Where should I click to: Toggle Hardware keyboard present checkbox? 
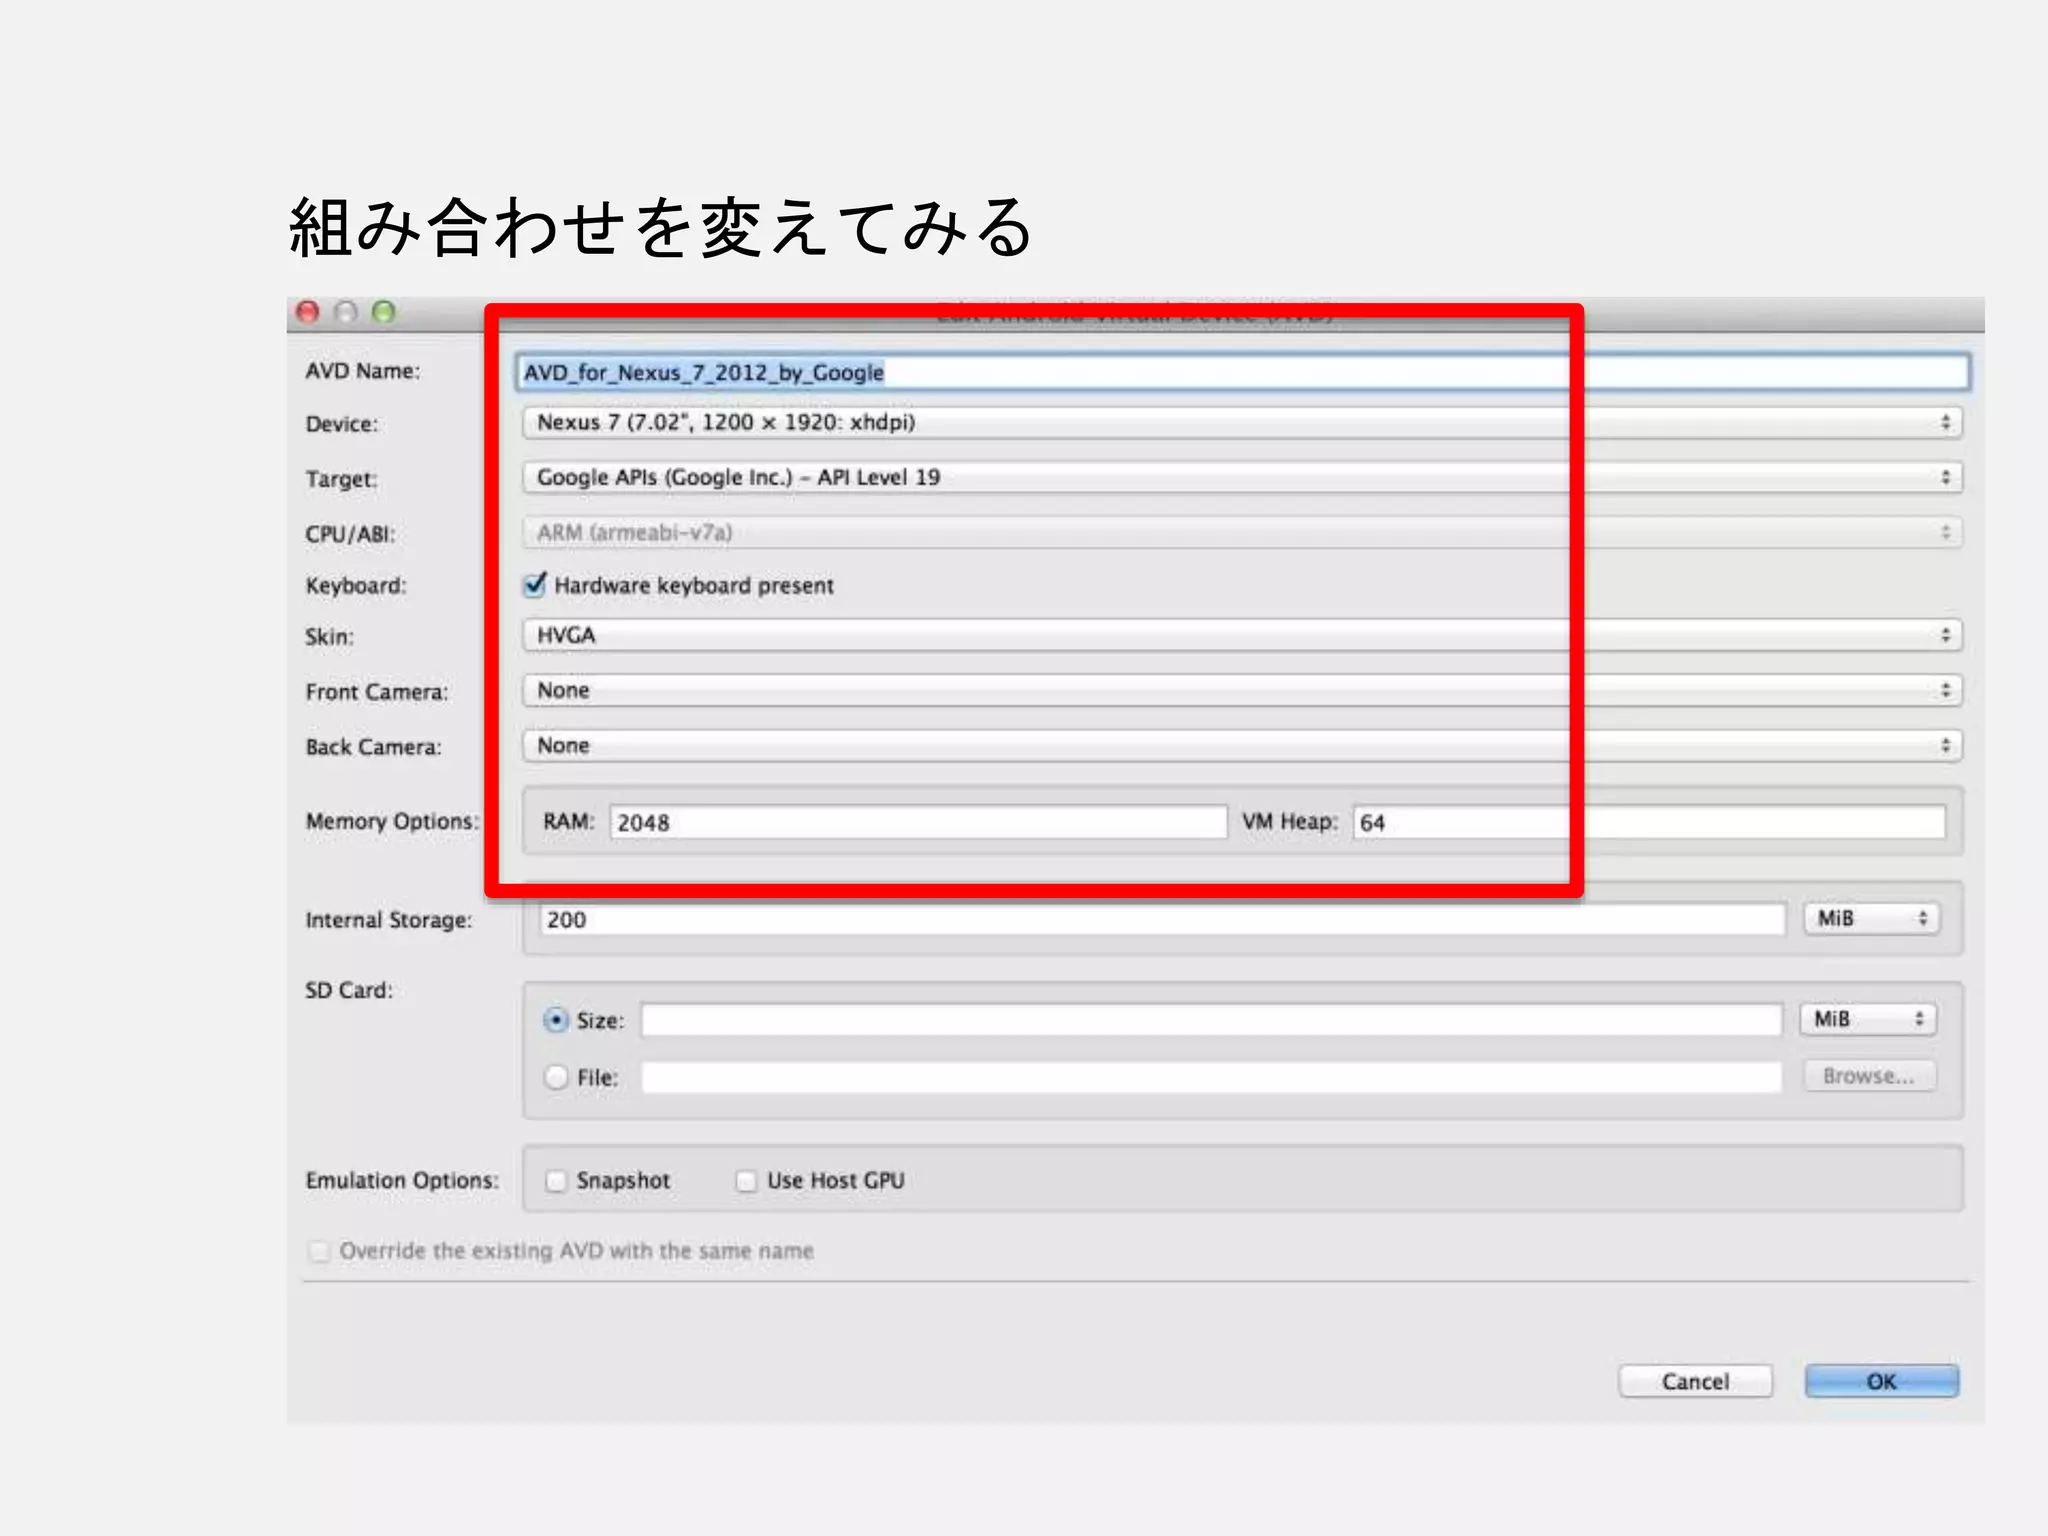pos(535,585)
